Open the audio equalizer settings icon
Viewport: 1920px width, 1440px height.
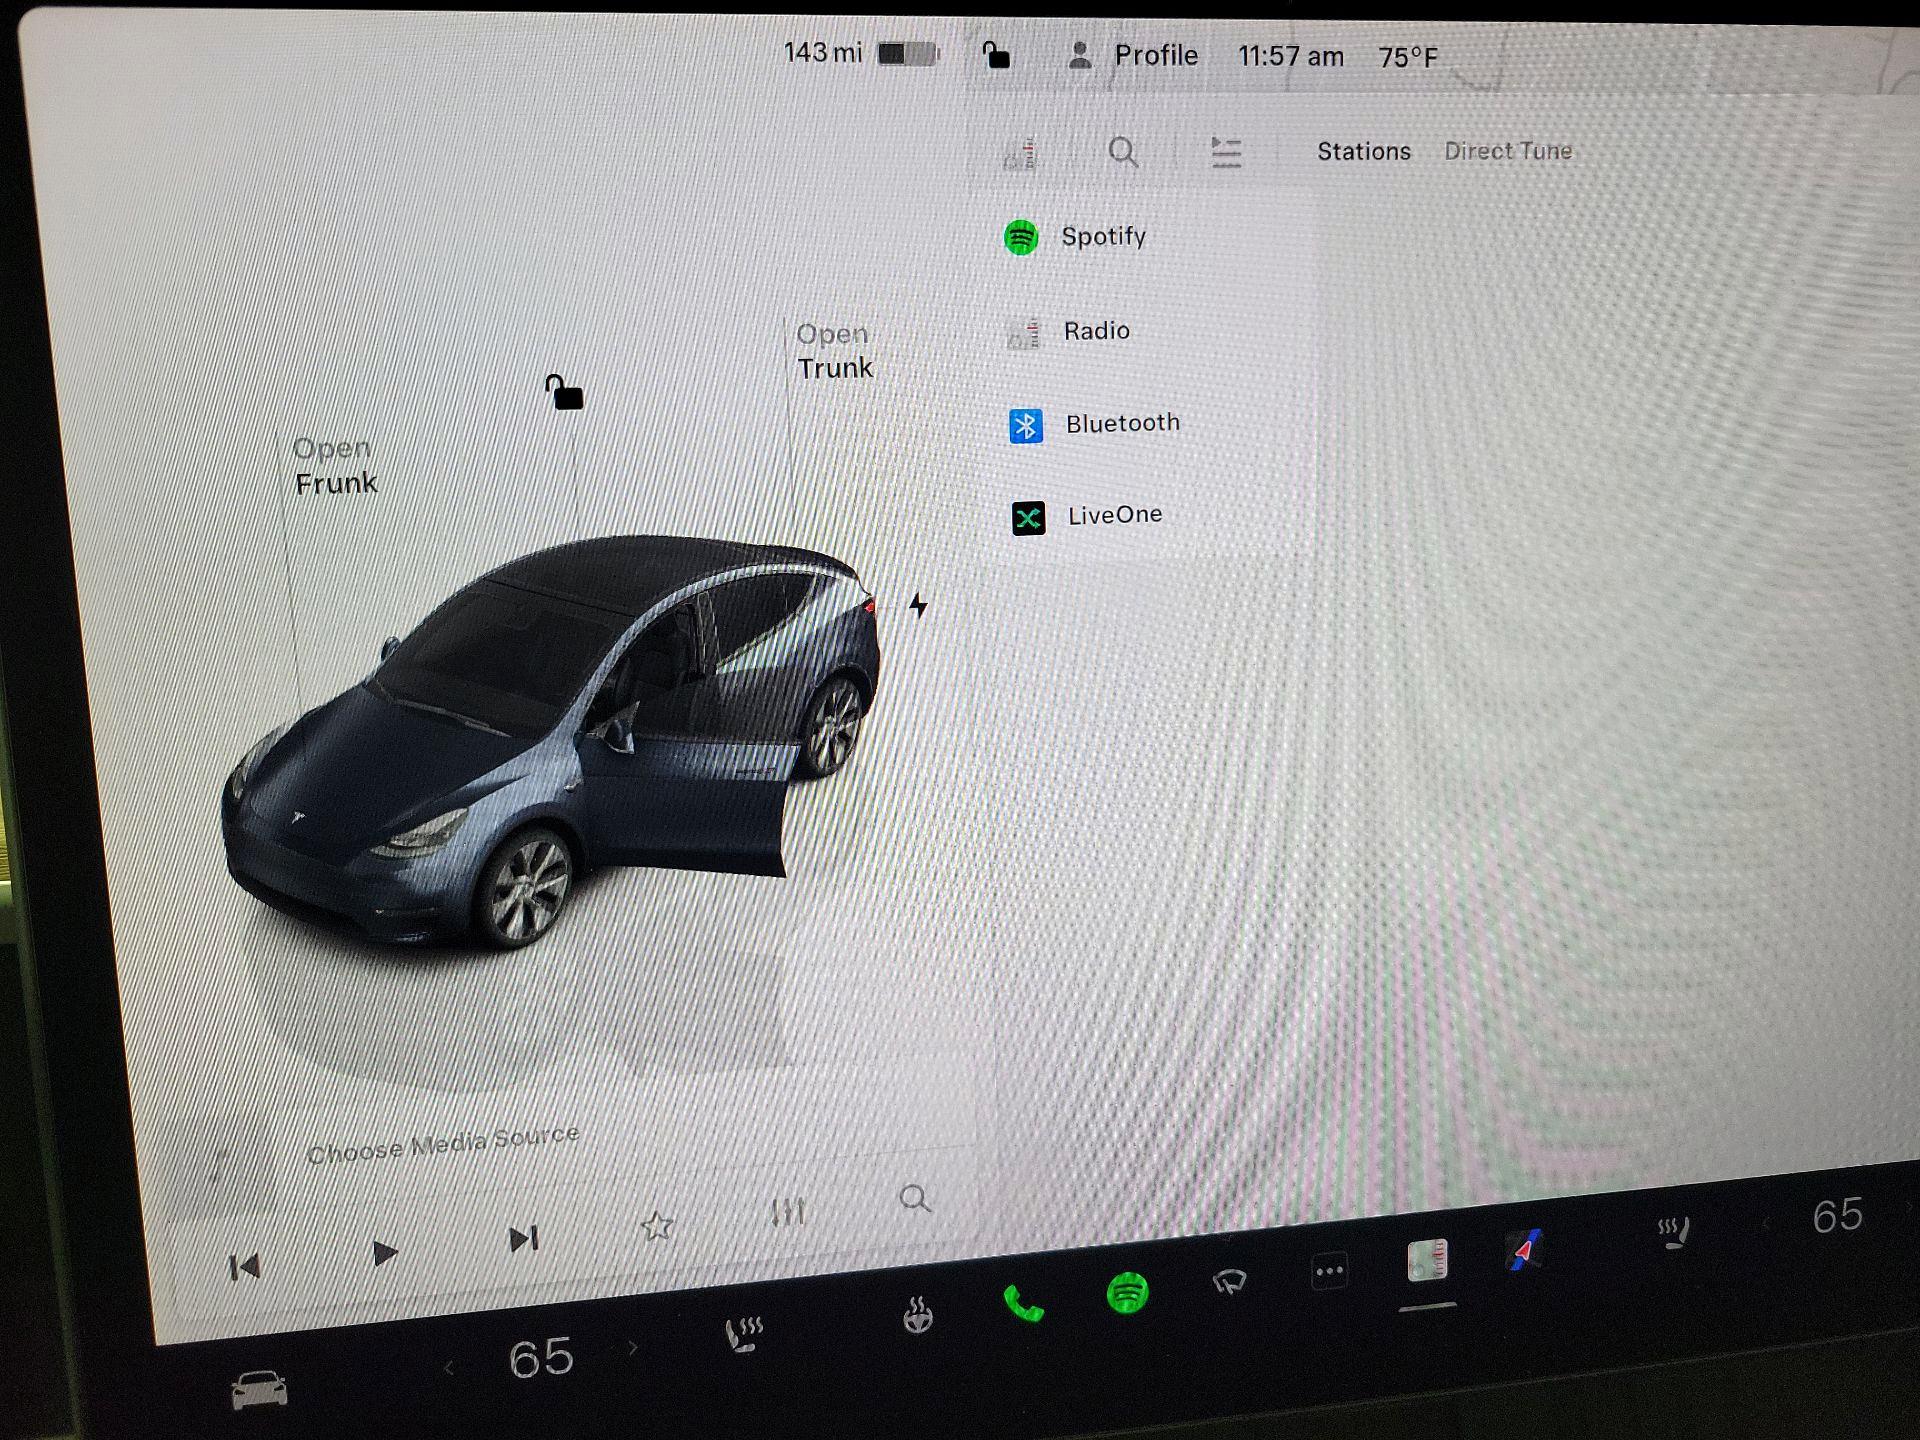pyautogui.click(x=788, y=1212)
